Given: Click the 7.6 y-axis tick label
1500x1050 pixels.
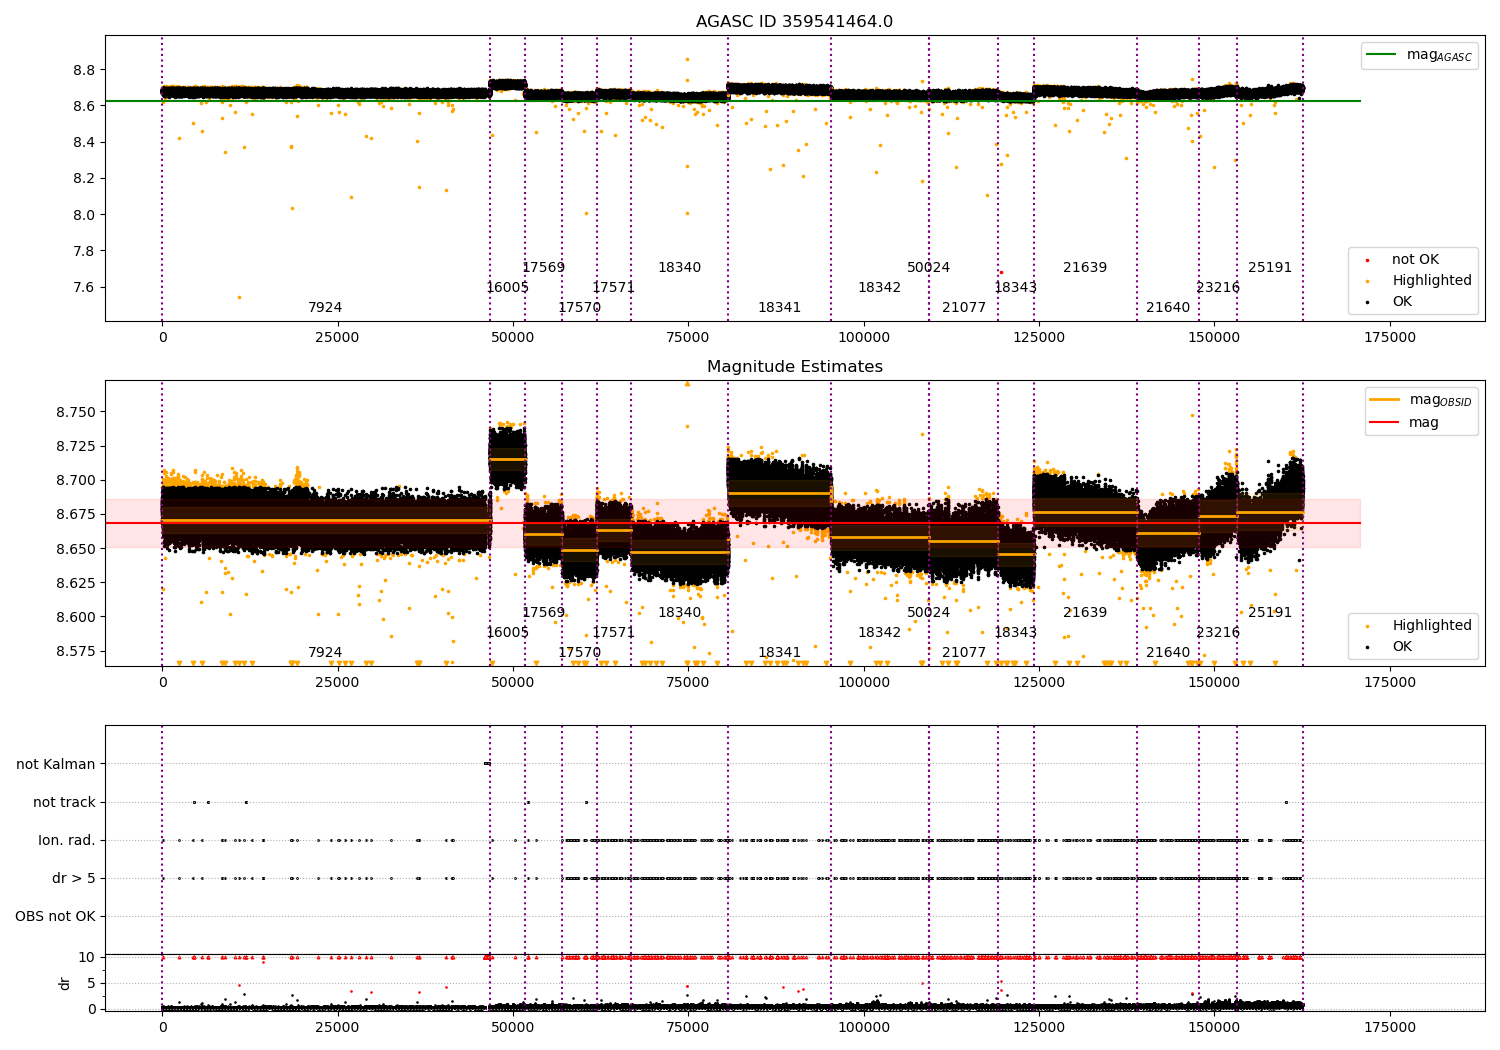Looking at the screenshot, I should tap(84, 287).
